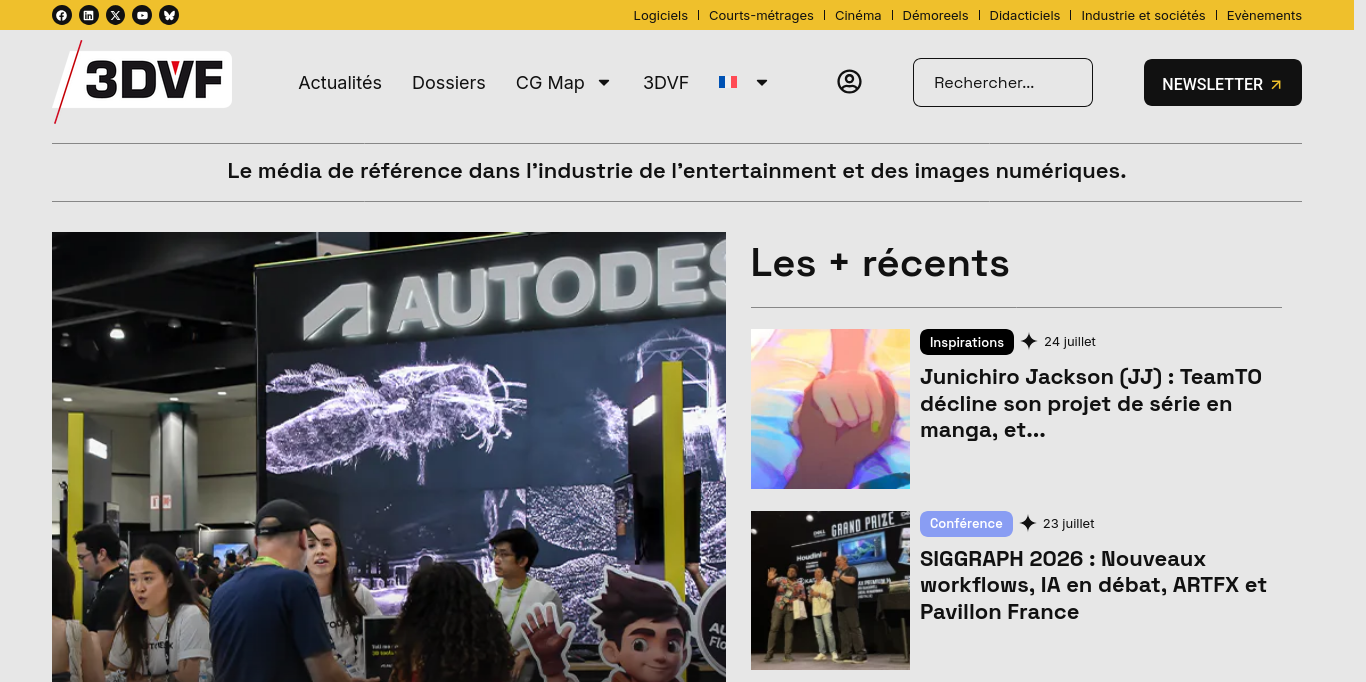Open the Bluesky butterfly icon
This screenshot has height=682, width=1366.
tap(170, 15)
